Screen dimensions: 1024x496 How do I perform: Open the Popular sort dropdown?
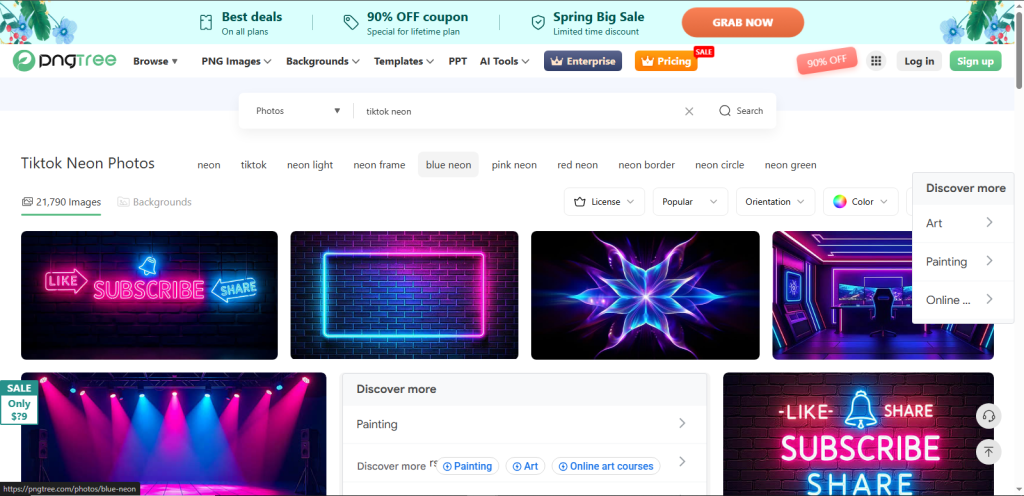click(x=690, y=202)
